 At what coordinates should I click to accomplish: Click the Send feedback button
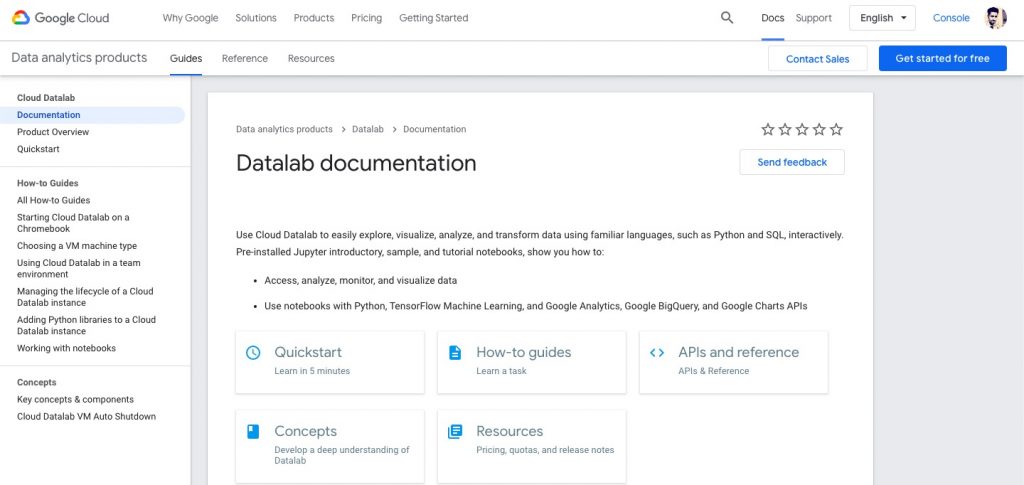tap(792, 162)
